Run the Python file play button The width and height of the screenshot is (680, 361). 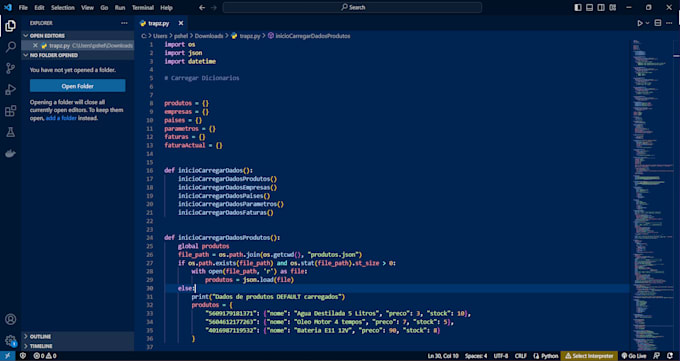640,23
